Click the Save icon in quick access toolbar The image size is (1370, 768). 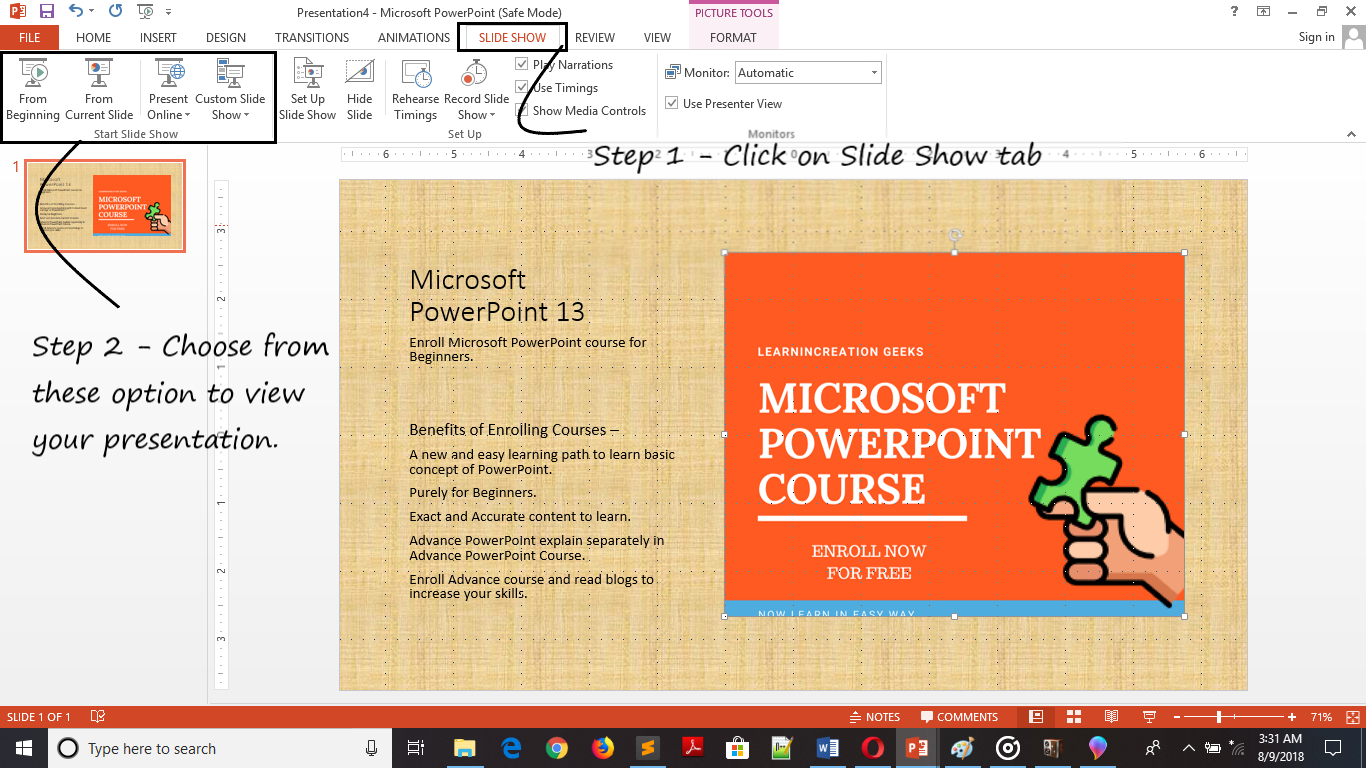pyautogui.click(x=47, y=12)
